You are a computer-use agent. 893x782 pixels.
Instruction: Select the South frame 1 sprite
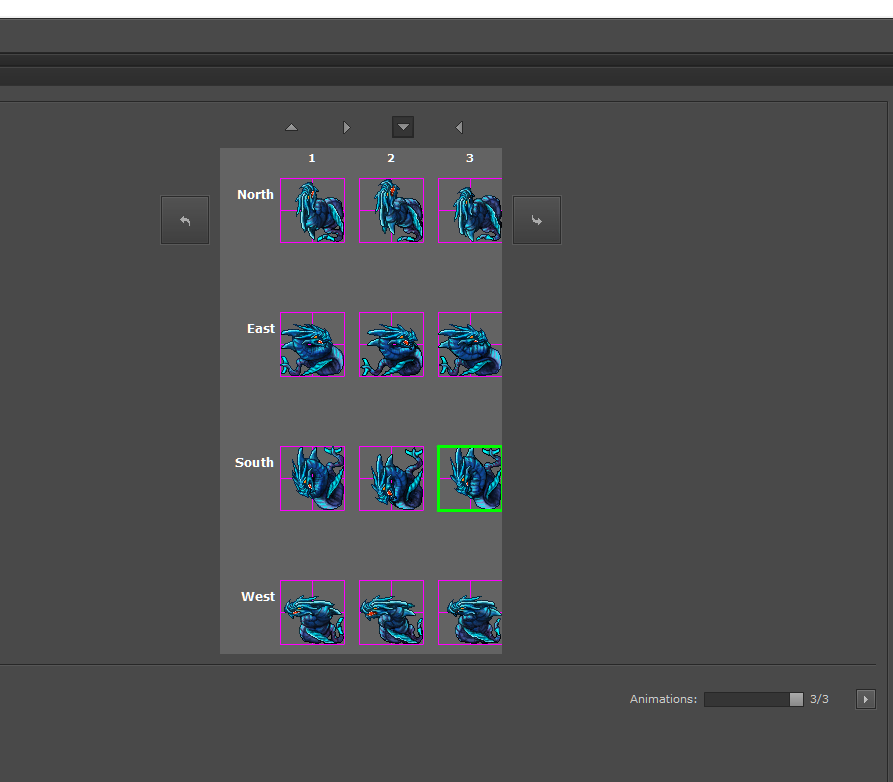[312, 478]
